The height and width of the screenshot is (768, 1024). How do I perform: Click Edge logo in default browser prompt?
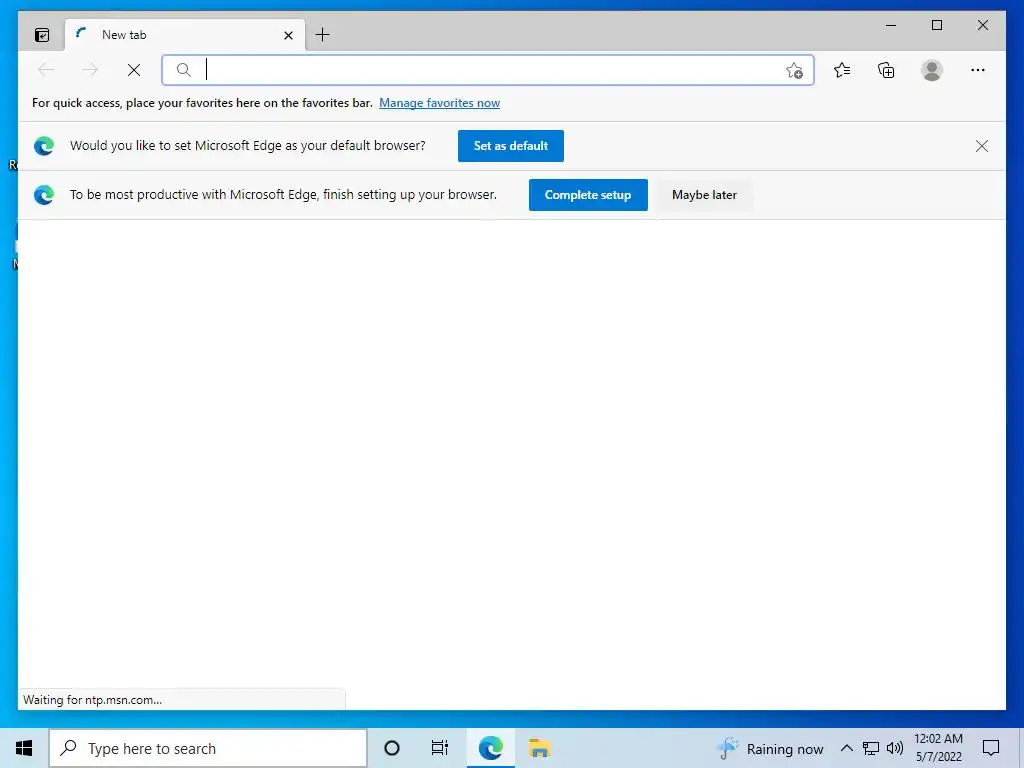(44, 146)
